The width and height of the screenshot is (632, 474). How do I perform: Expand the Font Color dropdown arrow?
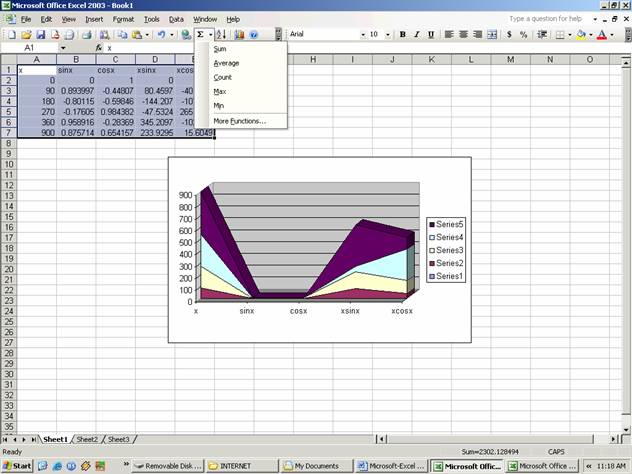[x=612, y=35]
